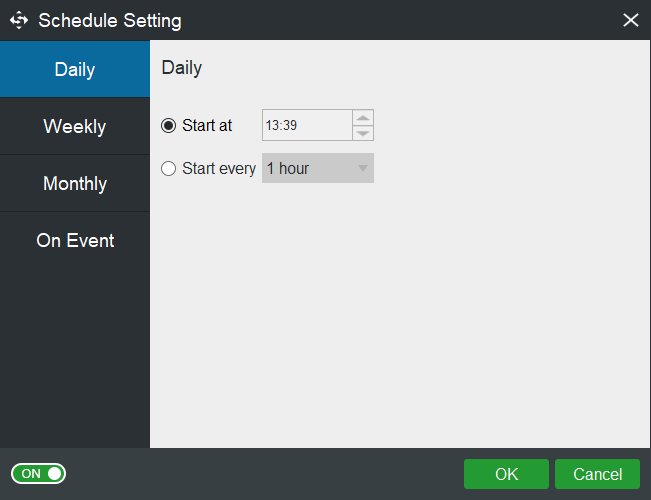
Task: Open the Weekly schedule tab
Action: 75,127
